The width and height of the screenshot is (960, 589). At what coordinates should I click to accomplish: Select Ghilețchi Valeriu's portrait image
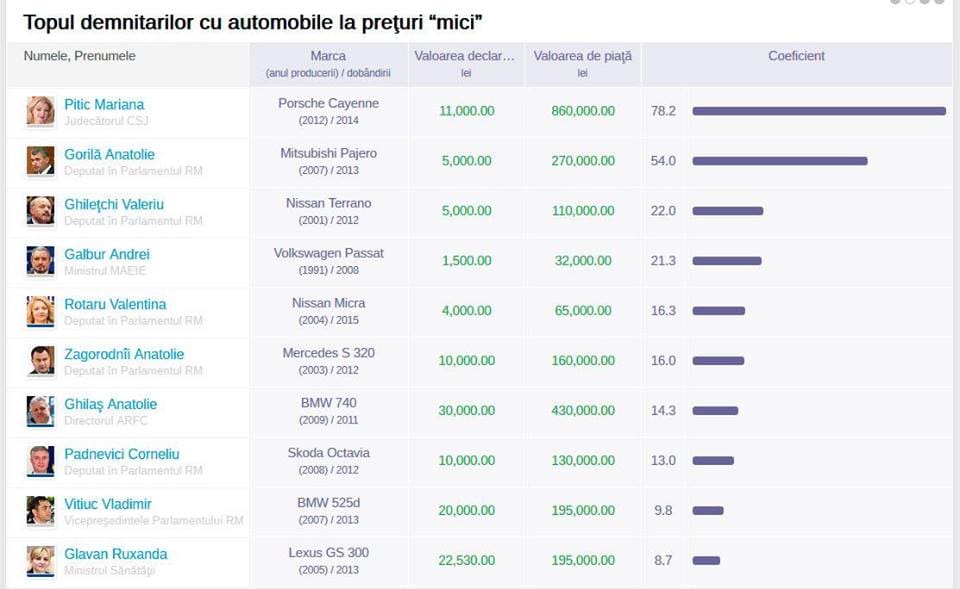[40, 211]
